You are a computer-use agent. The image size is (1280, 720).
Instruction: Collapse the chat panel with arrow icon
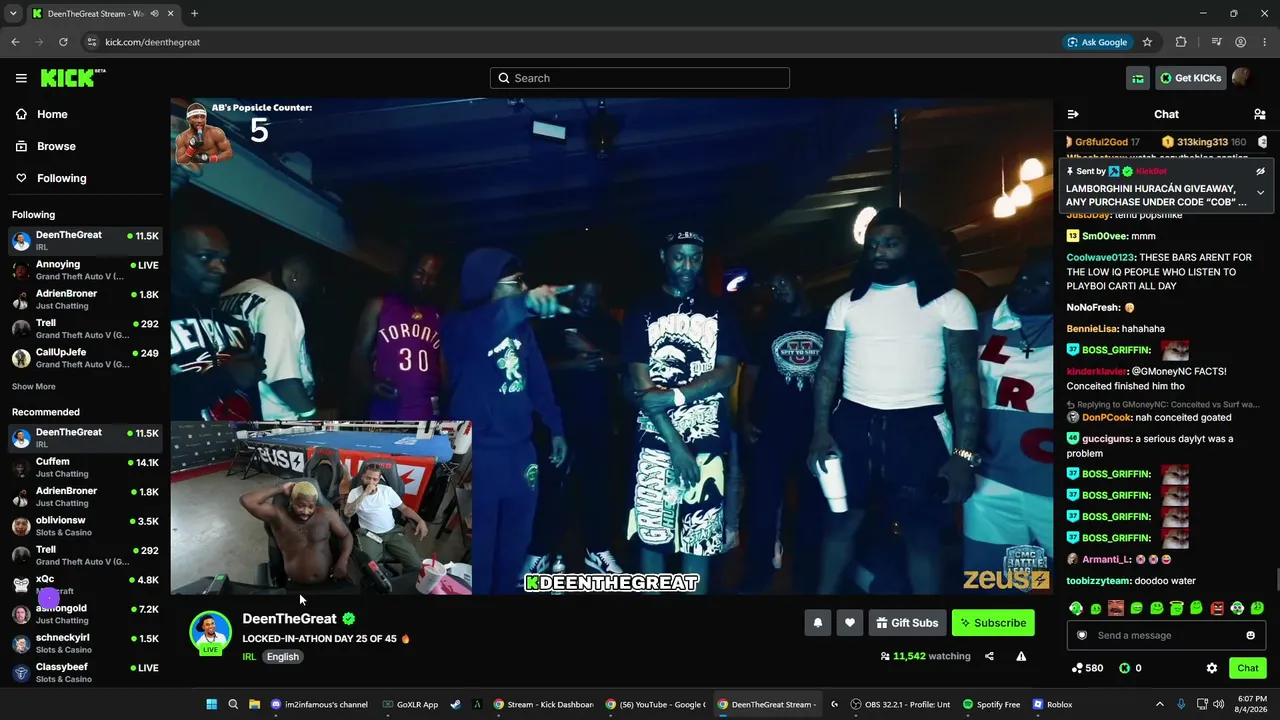pos(1073,114)
